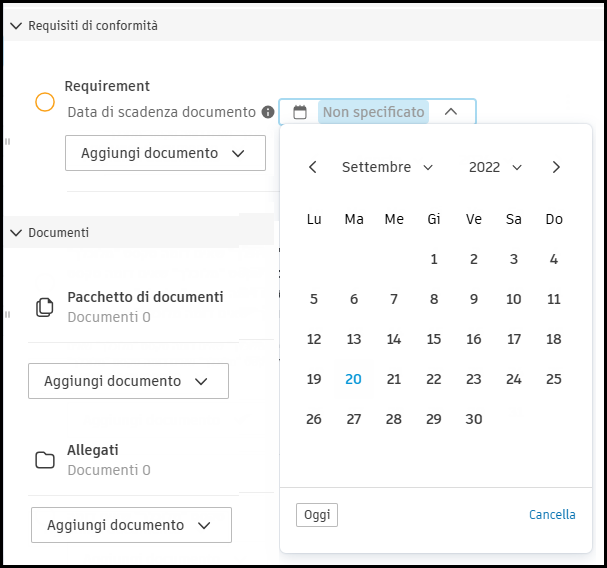The image size is (607, 568).
Task: Pick day 14 in the calendar
Action: 394,339
